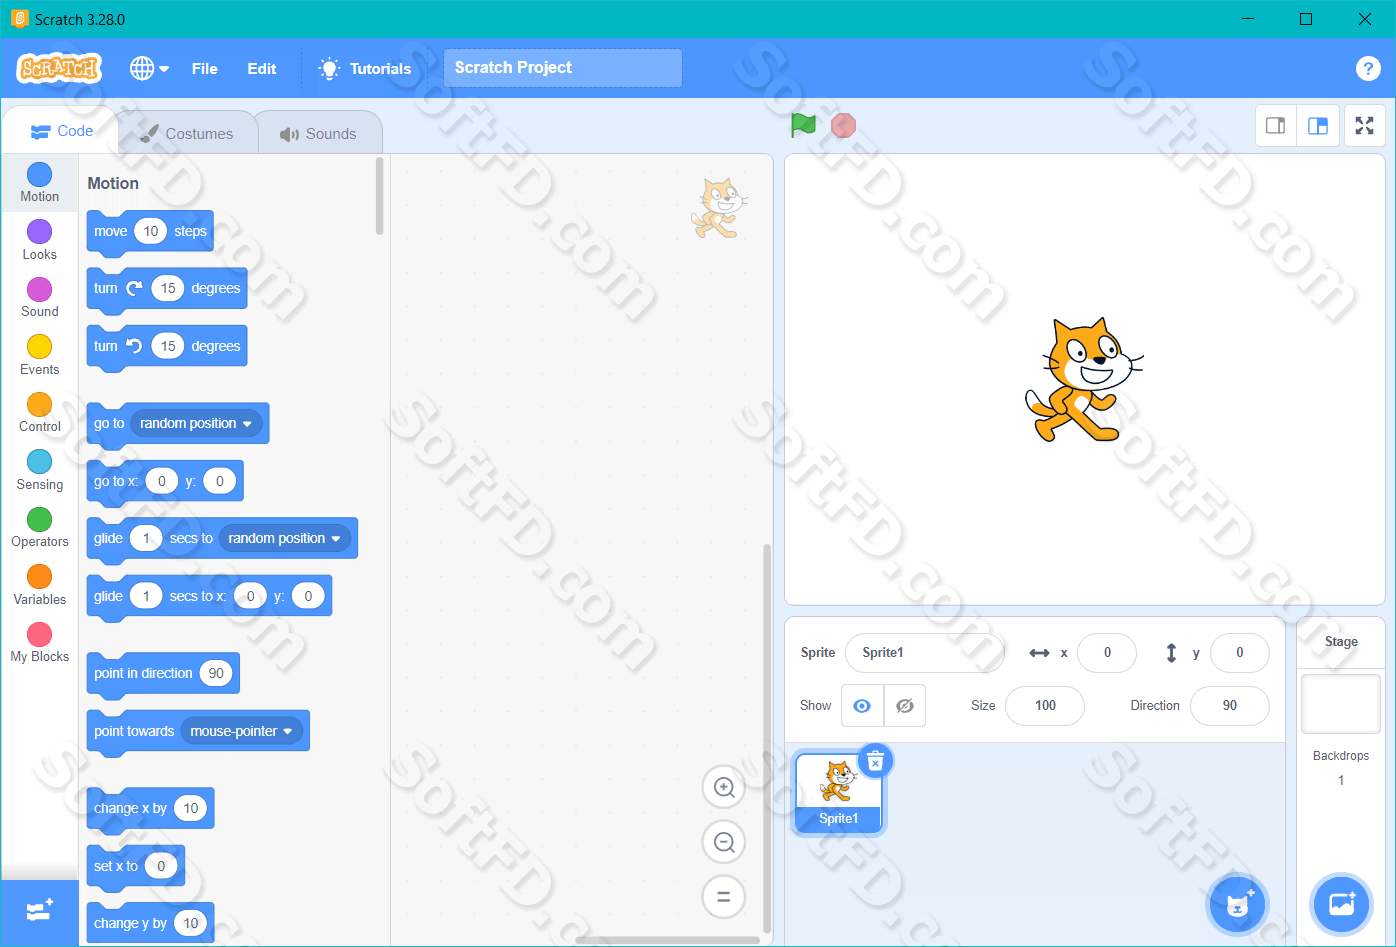Zoom in the code workspace
The height and width of the screenshot is (947, 1396).
[724, 788]
